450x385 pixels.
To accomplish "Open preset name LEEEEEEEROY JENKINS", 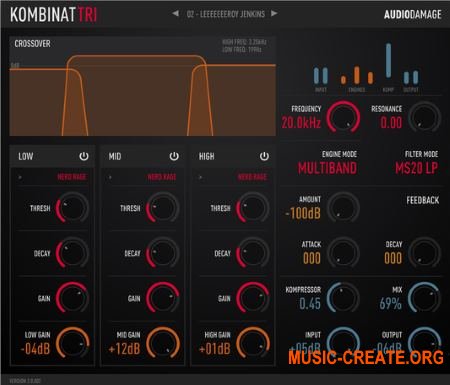I will 226,14.
